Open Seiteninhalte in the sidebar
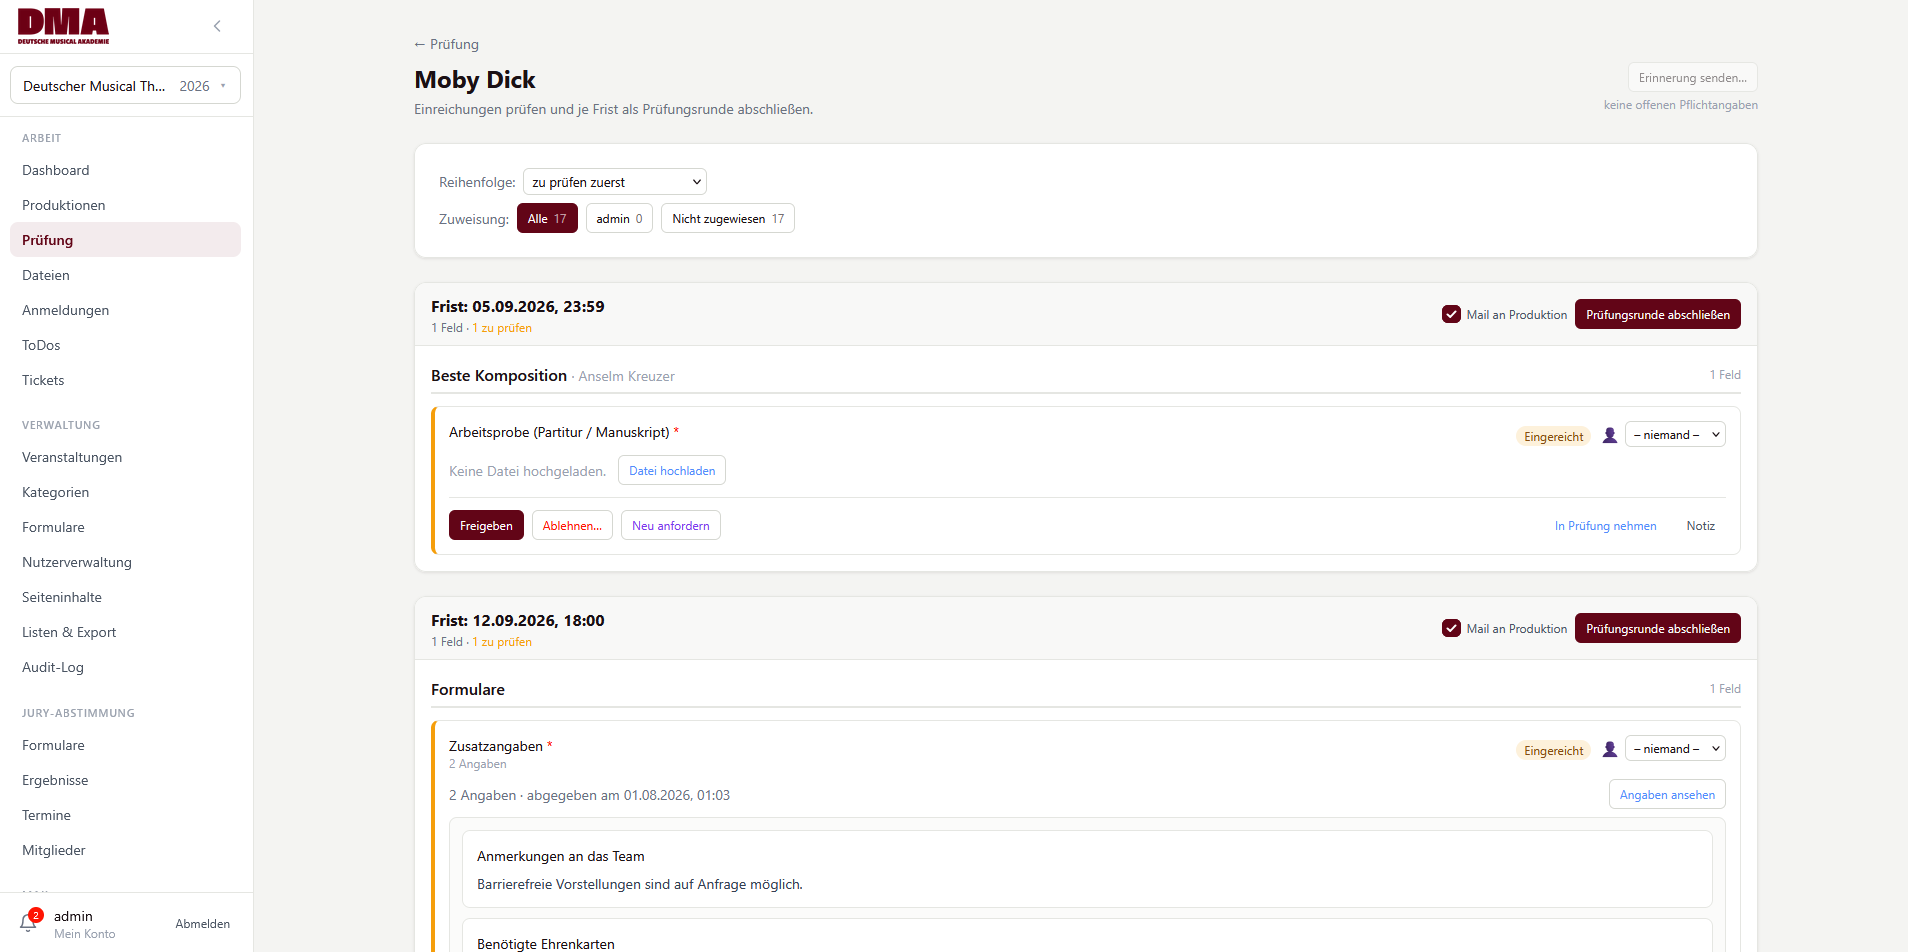Viewport: 1908px width, 952px height. 125,597
